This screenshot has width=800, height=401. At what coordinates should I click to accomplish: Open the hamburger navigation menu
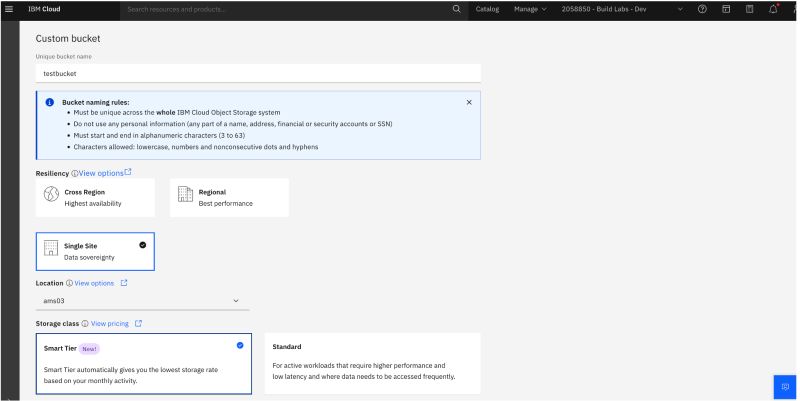(9, 9)
